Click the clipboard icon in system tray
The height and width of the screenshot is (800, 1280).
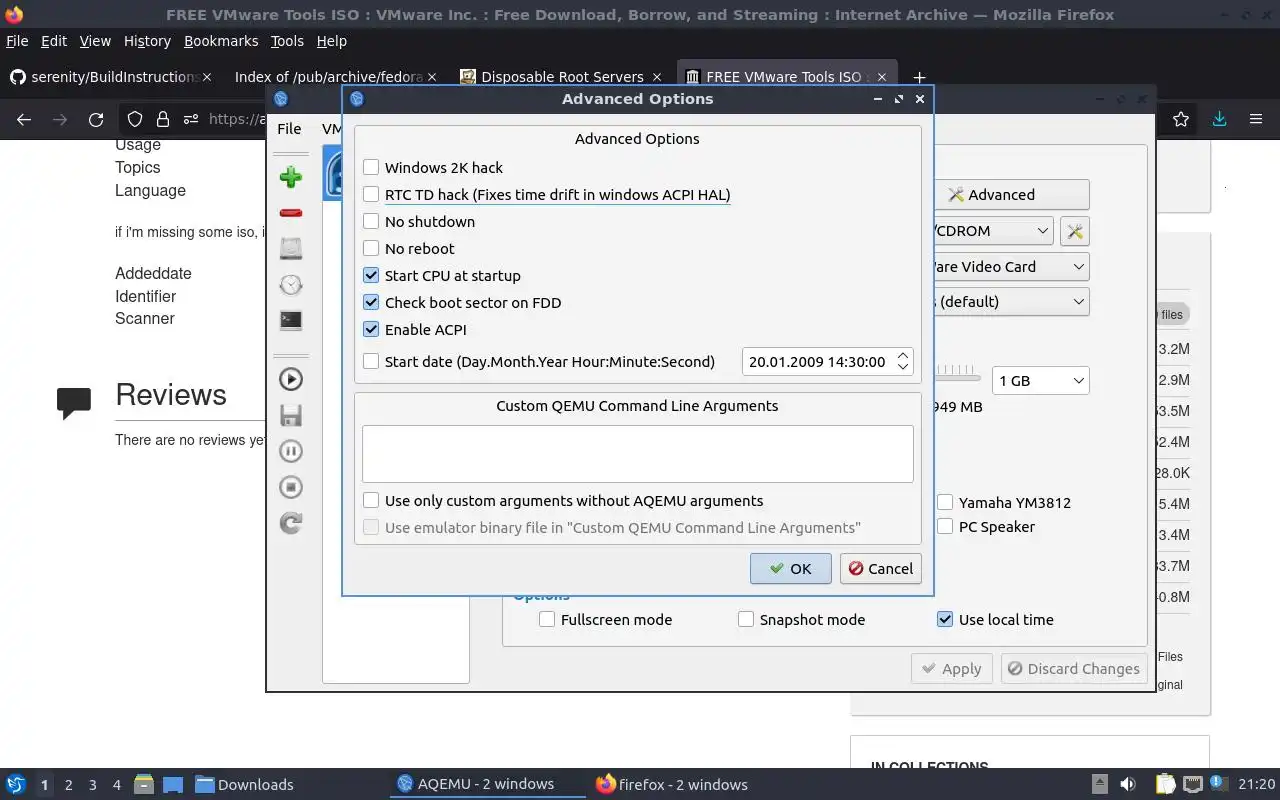pos(1165,784)
